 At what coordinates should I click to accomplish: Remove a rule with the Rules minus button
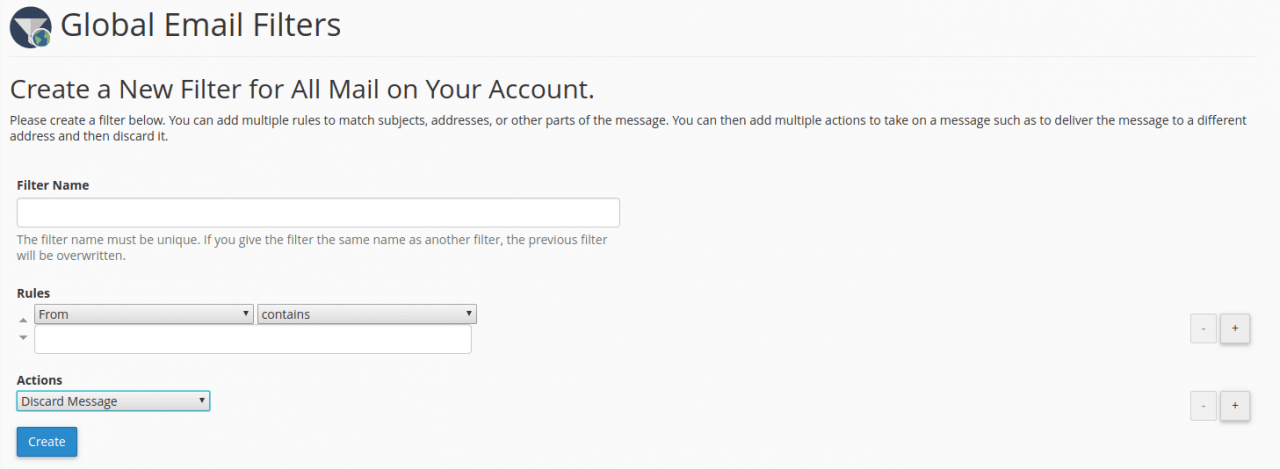1203,328
